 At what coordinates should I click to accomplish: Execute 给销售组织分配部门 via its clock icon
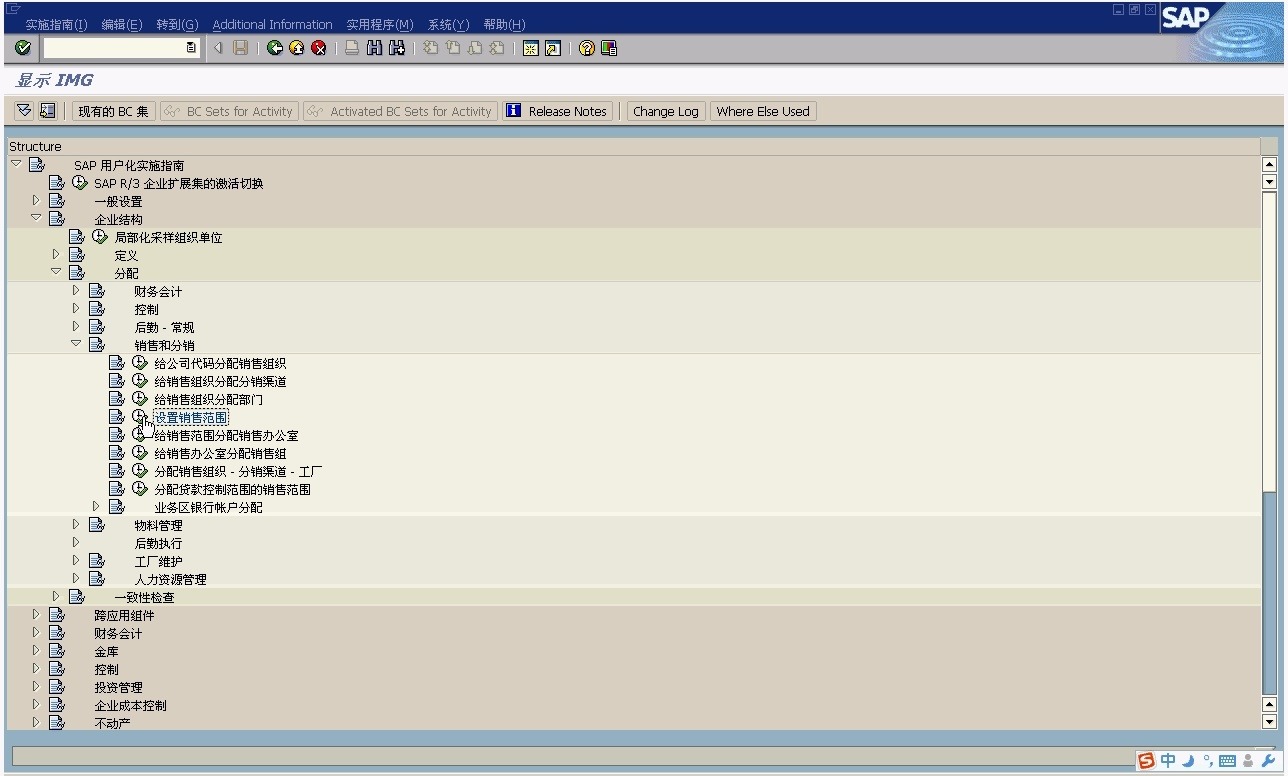point(140,399)
